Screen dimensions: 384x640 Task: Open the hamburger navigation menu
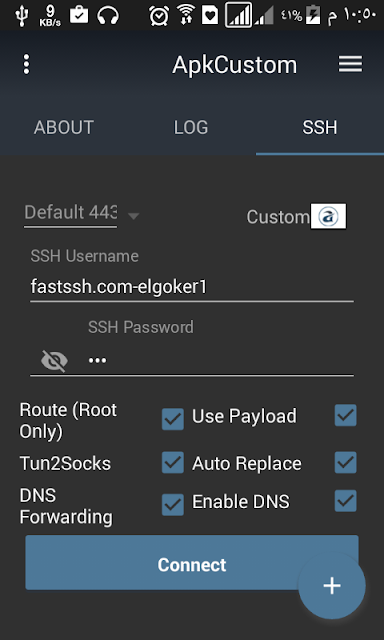click(x=350, y=64)
